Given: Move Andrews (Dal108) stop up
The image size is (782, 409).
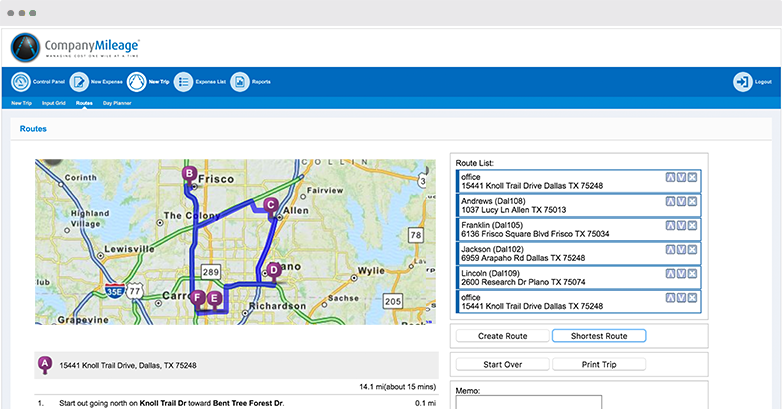Looking at the screenshot, I should 670,202.
